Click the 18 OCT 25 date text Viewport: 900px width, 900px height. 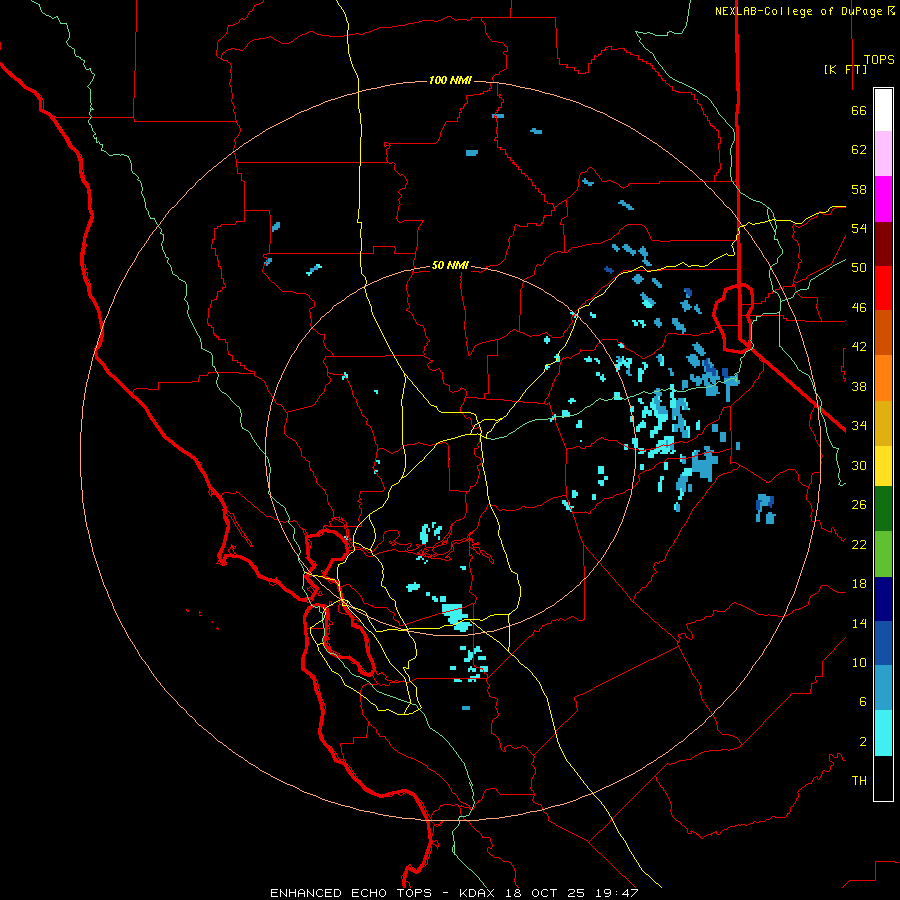[x=545, y=893]
